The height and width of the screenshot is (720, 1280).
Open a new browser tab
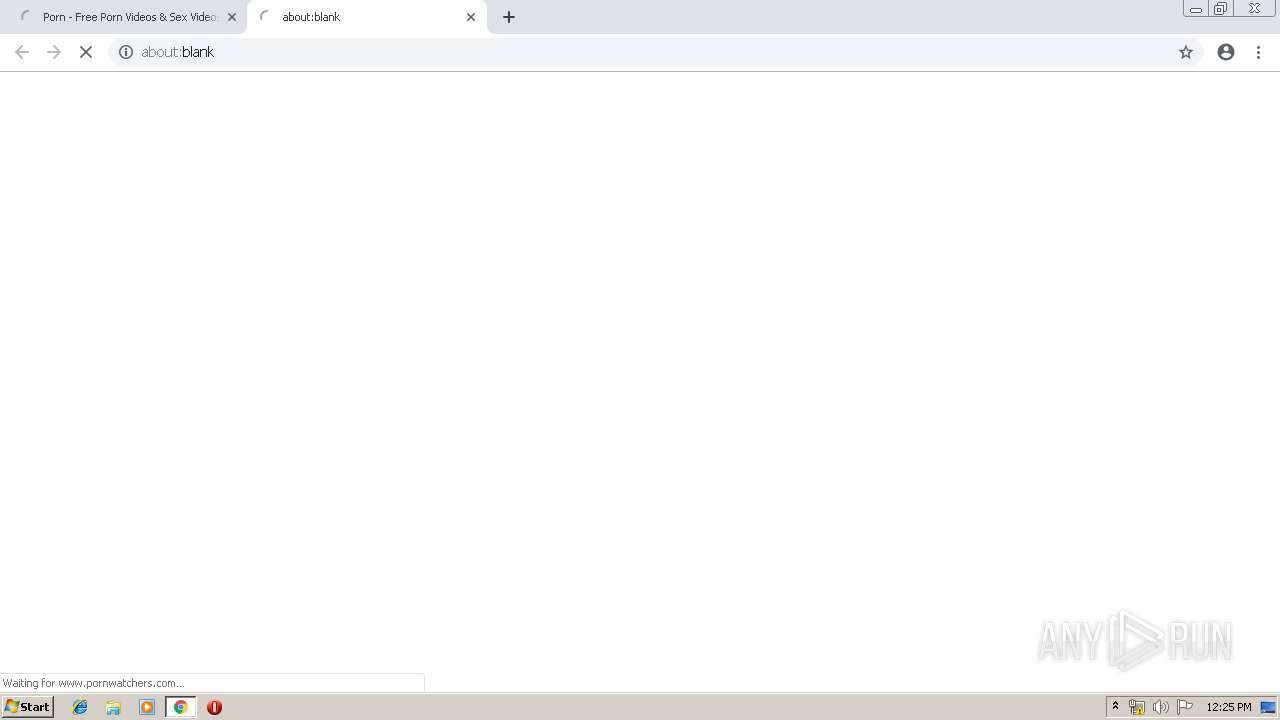point(509,17)
